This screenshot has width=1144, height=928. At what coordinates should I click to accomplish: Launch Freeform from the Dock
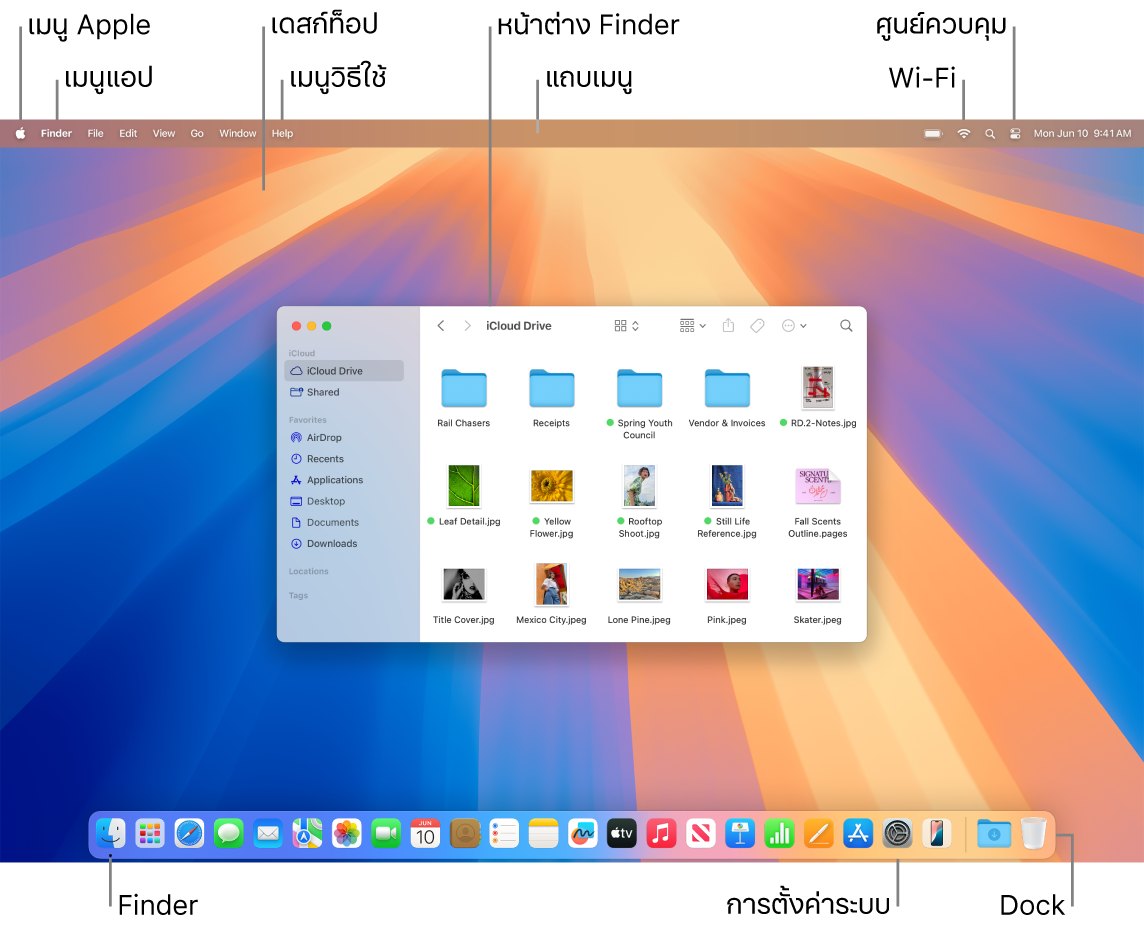[583, 833]
